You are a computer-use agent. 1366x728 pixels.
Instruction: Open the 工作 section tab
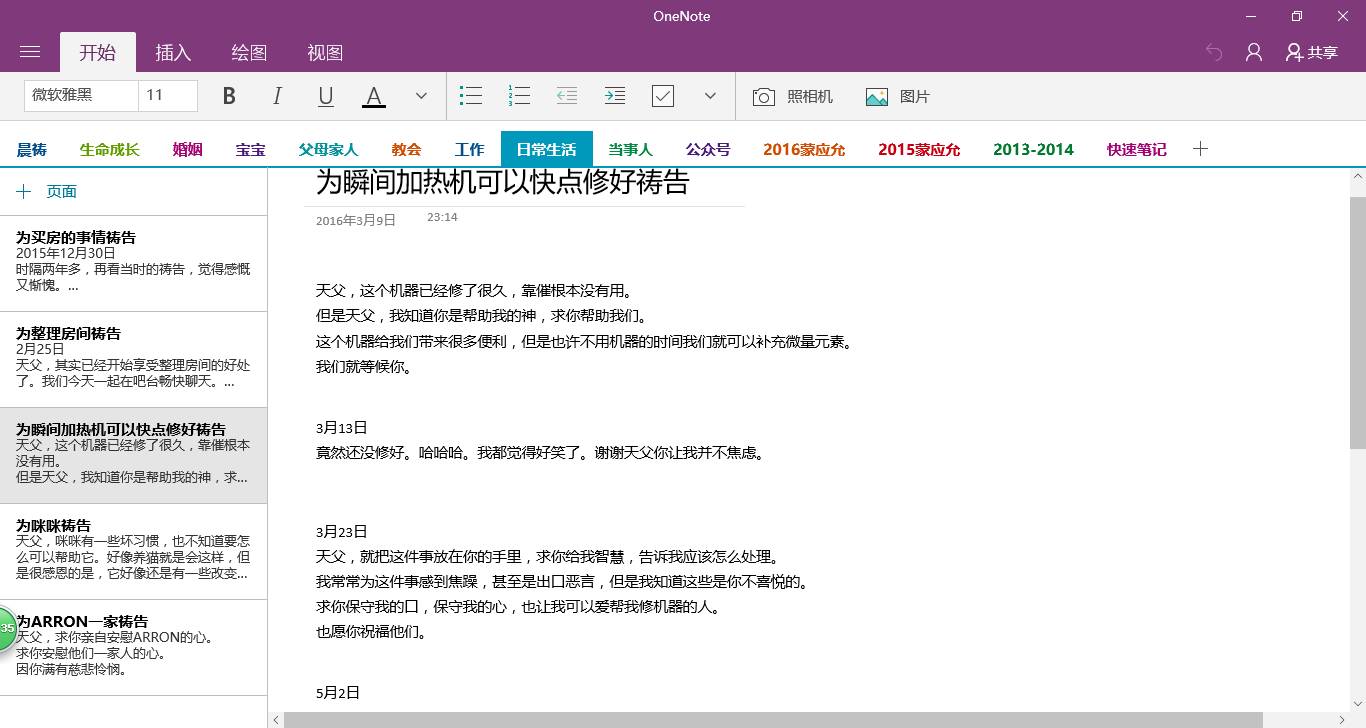(x=469, y=149)
